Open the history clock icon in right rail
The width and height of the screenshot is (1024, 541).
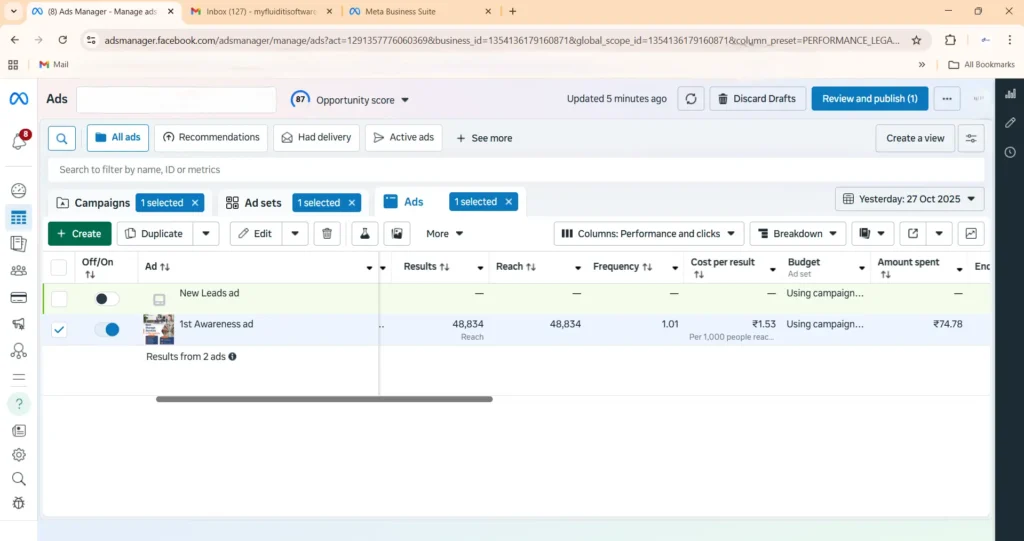(x=1010, y=152)
